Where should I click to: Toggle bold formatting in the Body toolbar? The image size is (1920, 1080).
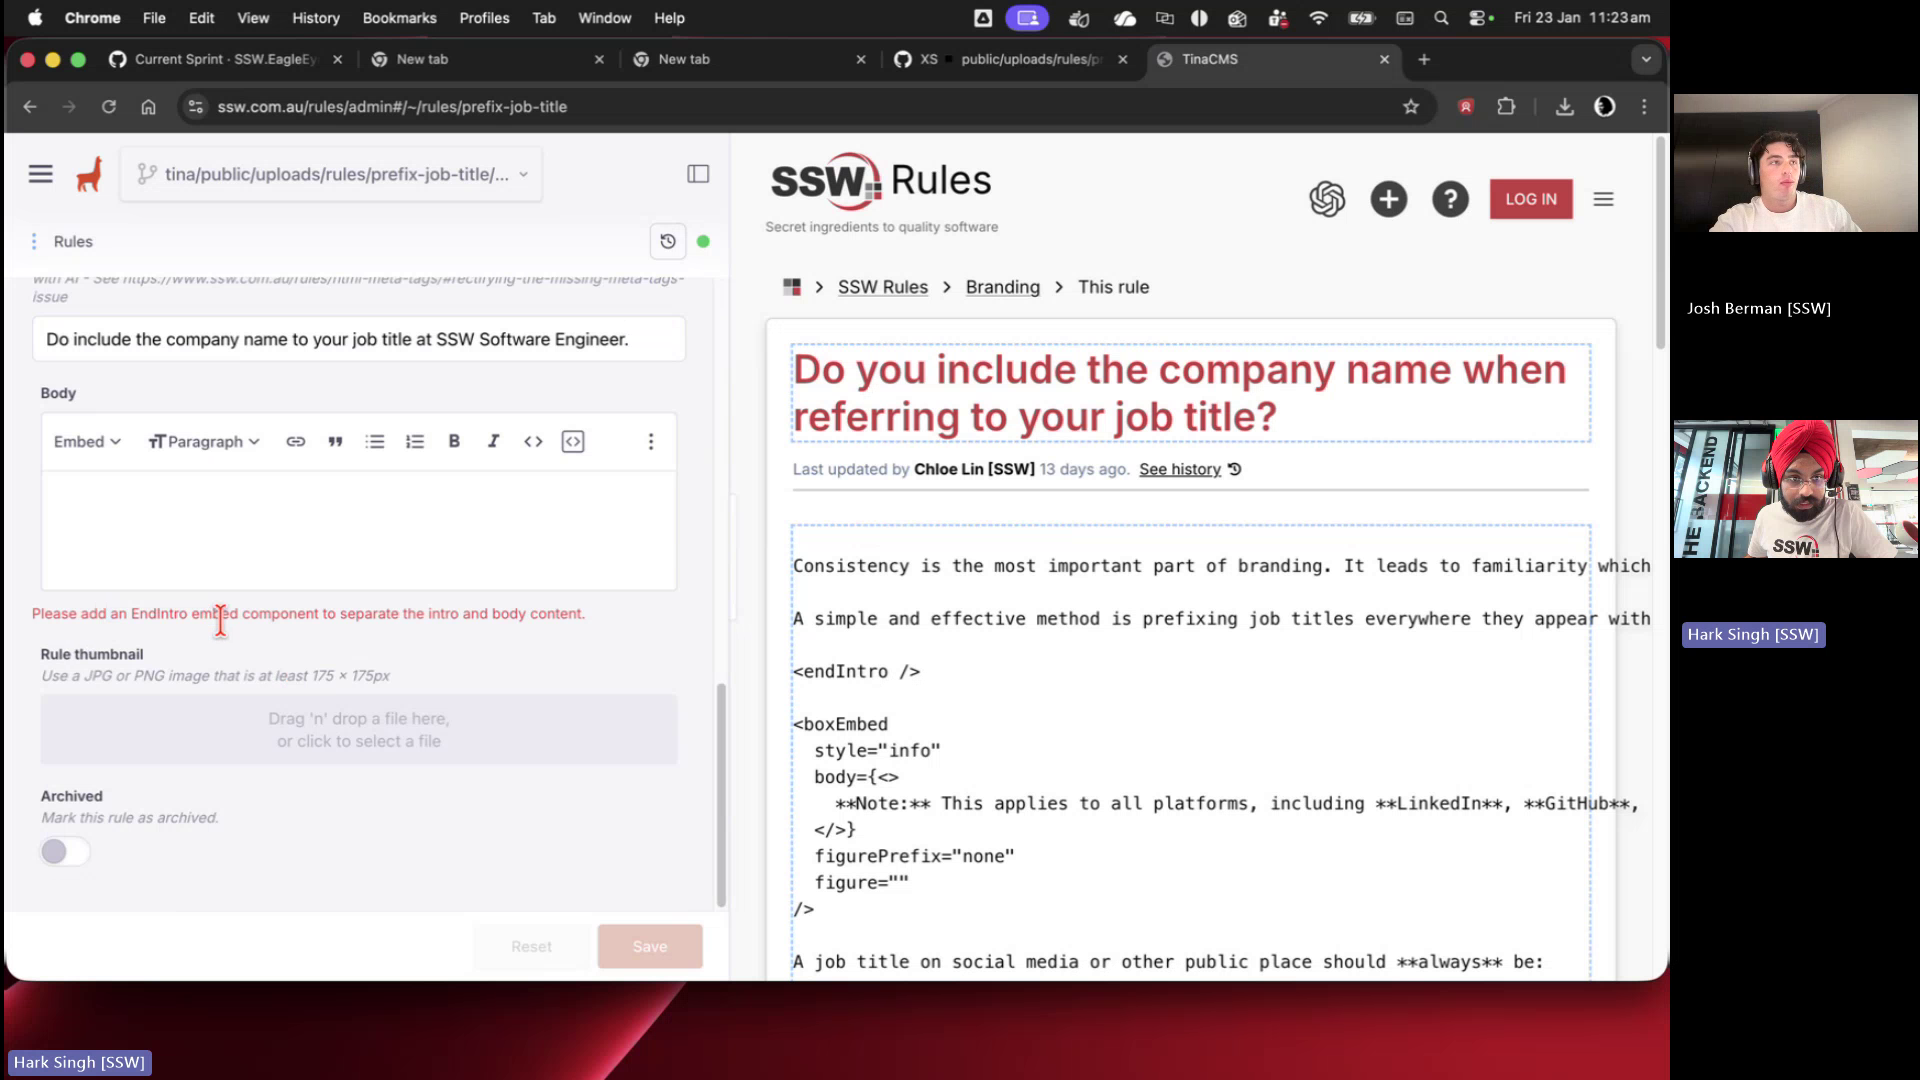[x=454, y=441]
